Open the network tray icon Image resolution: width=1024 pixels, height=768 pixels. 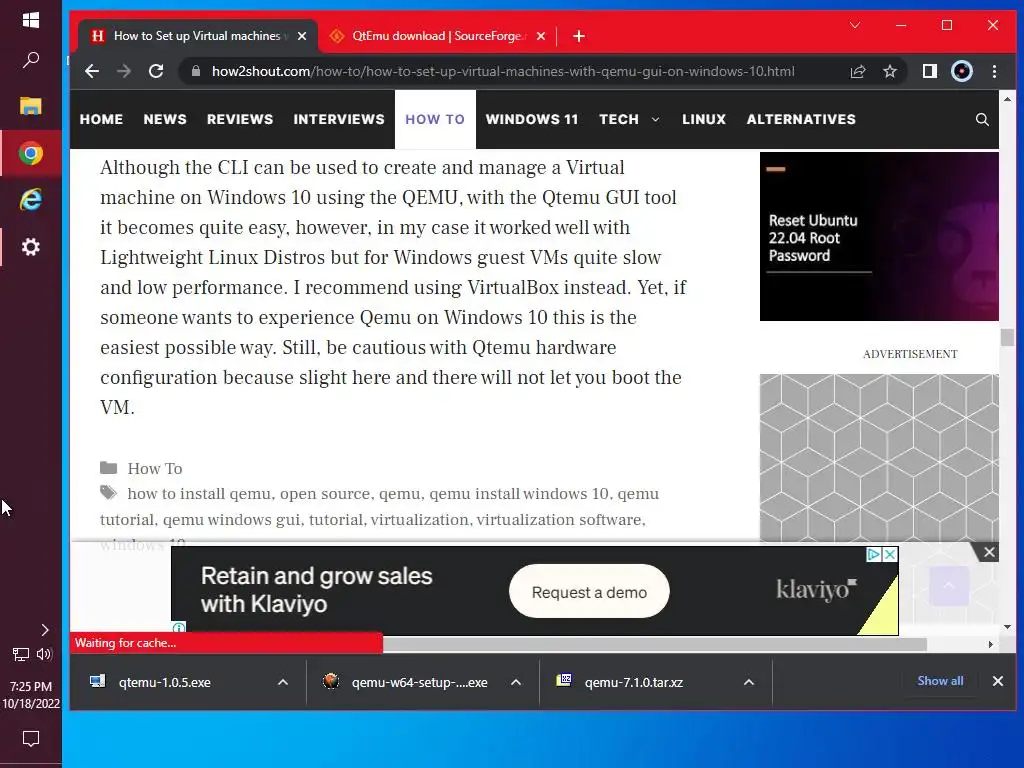tap(21, 654)
